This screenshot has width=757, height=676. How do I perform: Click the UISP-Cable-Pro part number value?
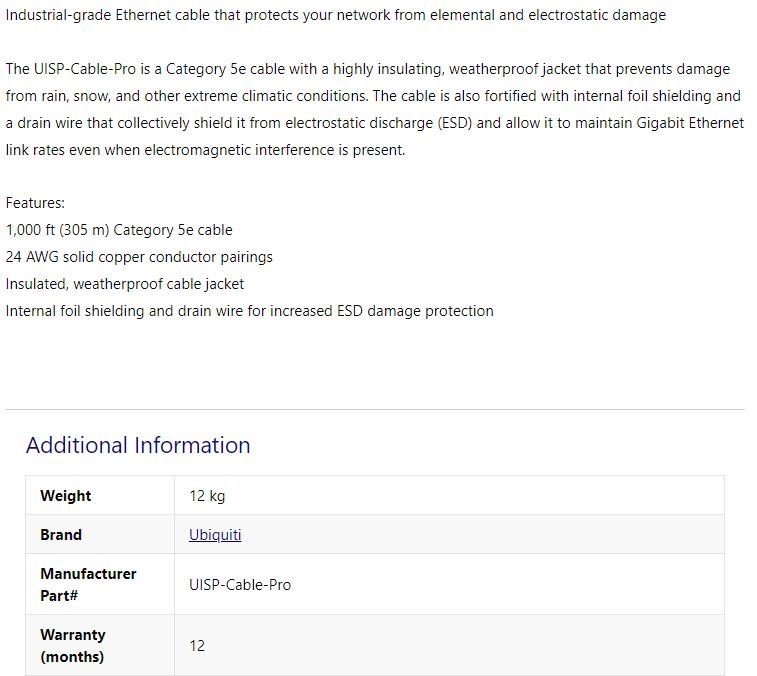tap(240, 584)
